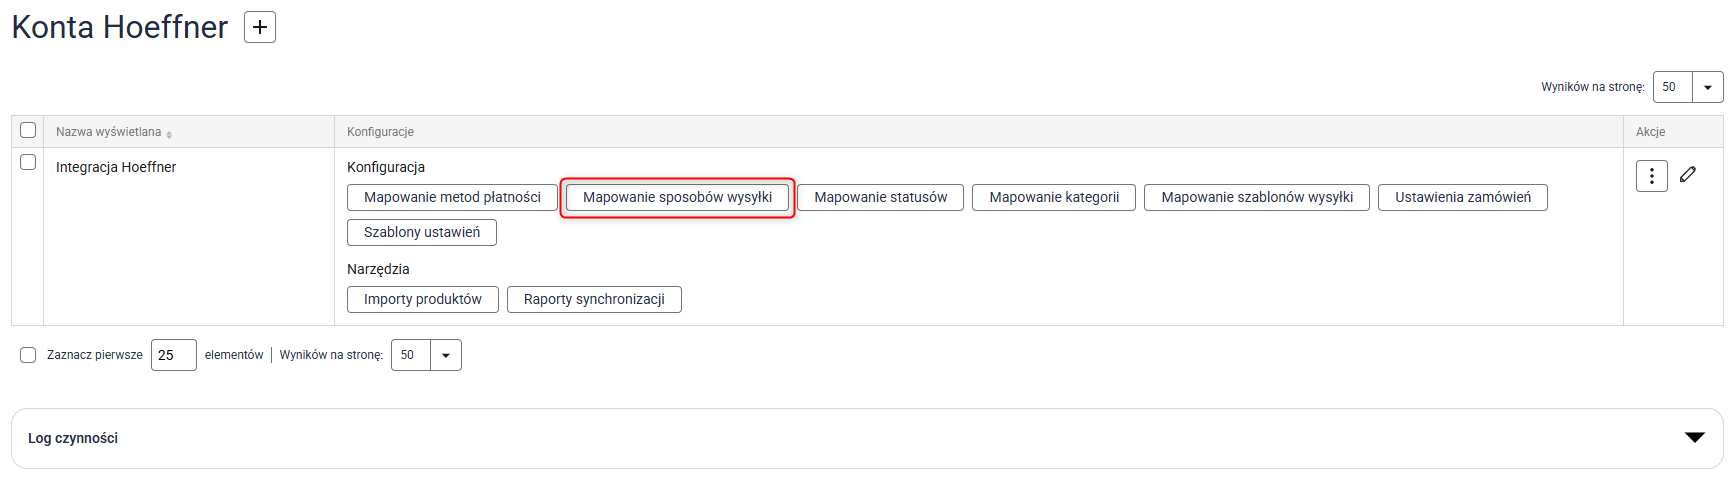Go to Mapowanie kategorii
This screenshot has width=1732, height=480.
[x=1054, y=198]
